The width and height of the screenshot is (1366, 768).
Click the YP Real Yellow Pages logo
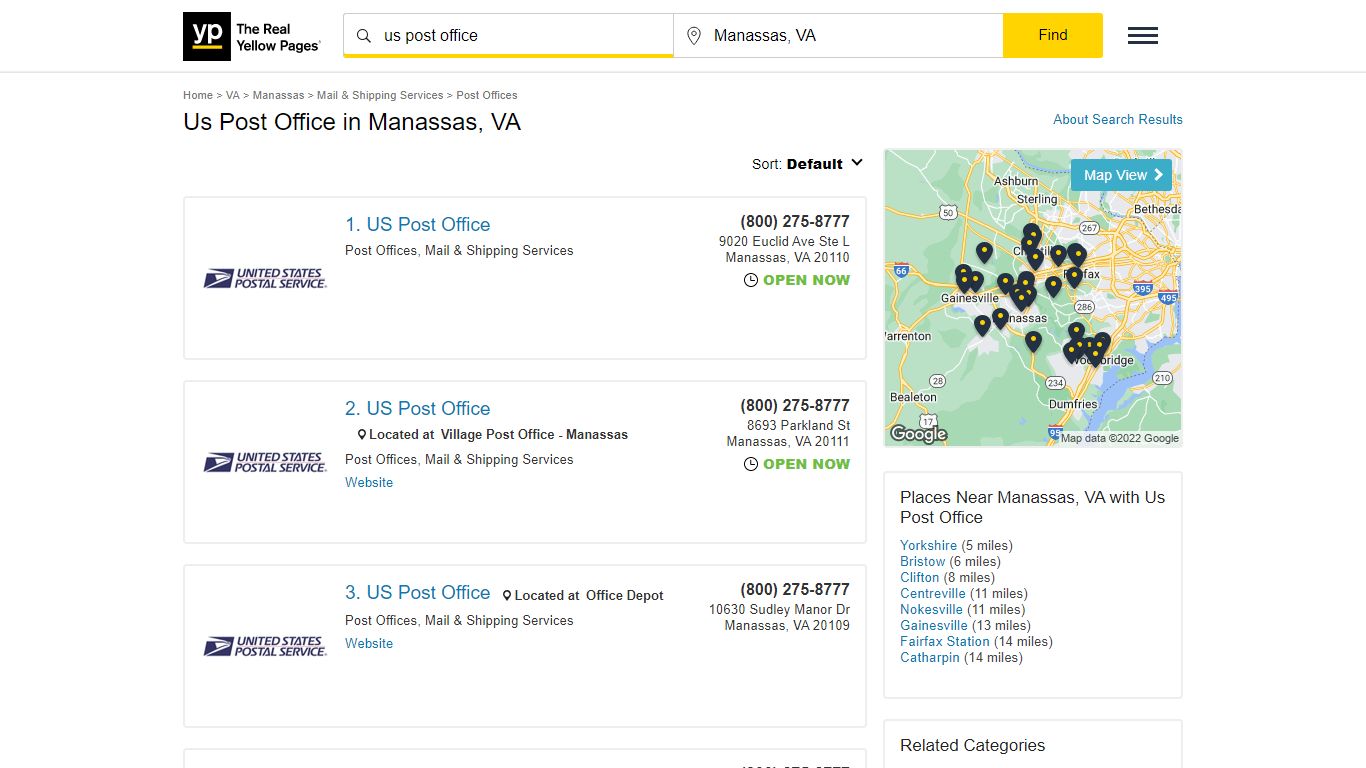[x=252, y=36]
